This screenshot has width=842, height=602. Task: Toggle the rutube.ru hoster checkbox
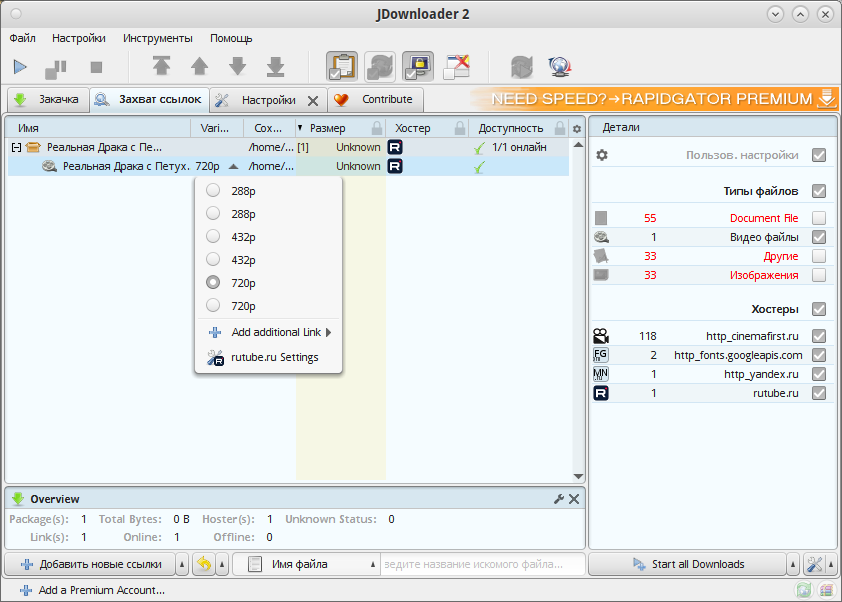[819, 393]
